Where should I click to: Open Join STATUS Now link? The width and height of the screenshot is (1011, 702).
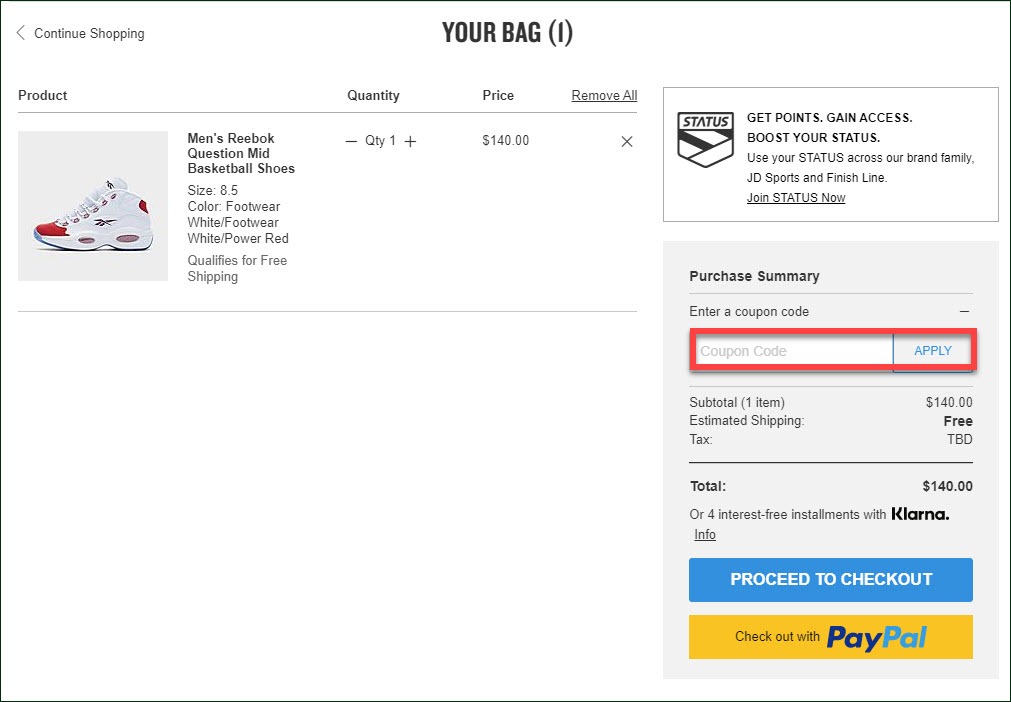pyautogui.click(x=796, y=198)
